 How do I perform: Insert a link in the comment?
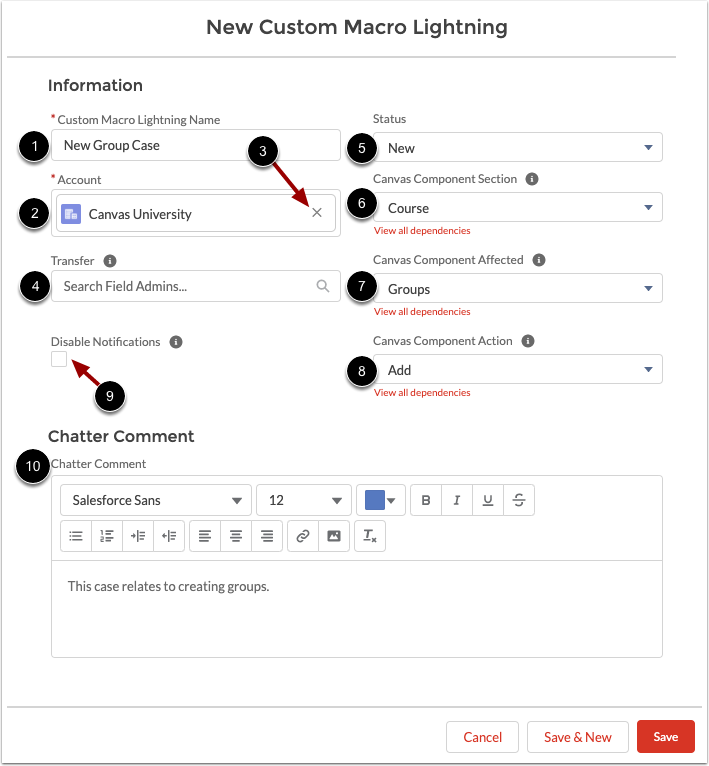pyautogui.click(x=303, y=536)
